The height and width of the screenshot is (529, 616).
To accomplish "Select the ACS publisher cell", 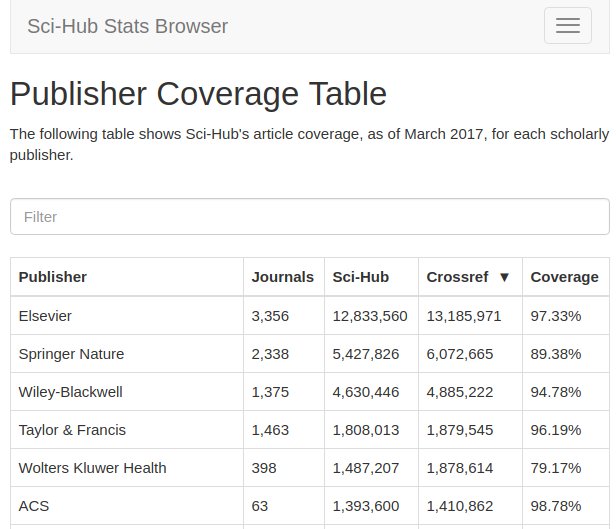I will [127, 506].
